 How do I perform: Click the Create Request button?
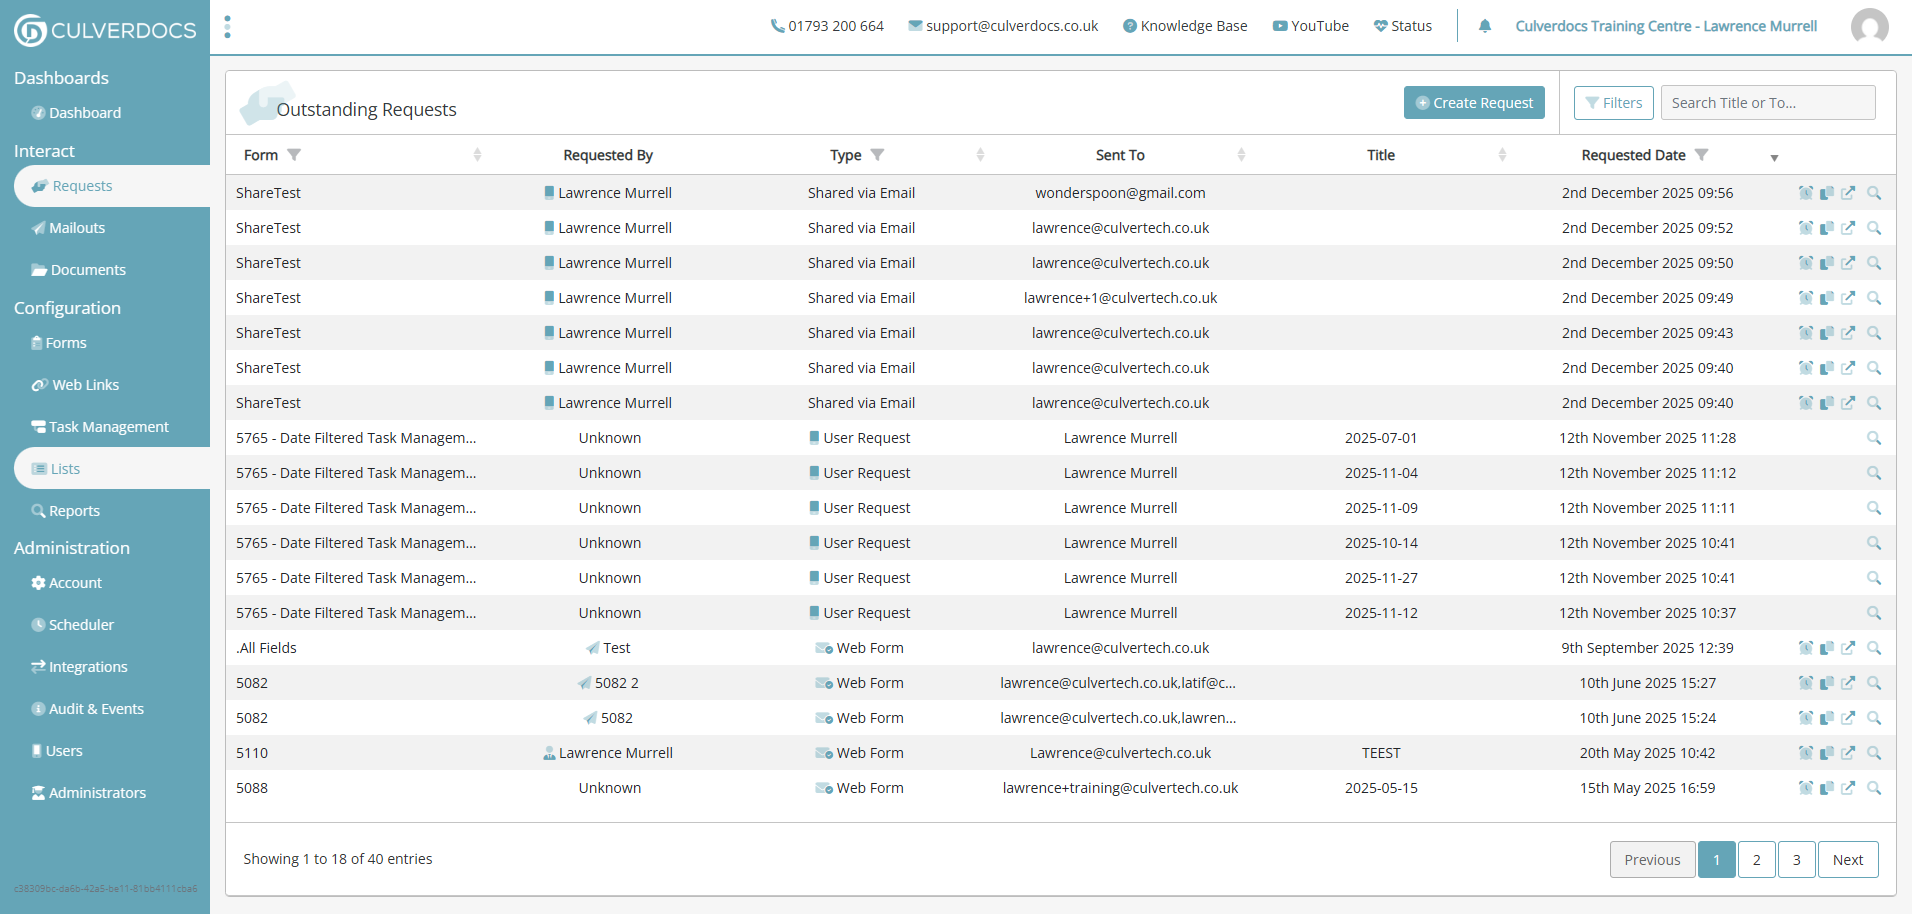click(1474, 103)
